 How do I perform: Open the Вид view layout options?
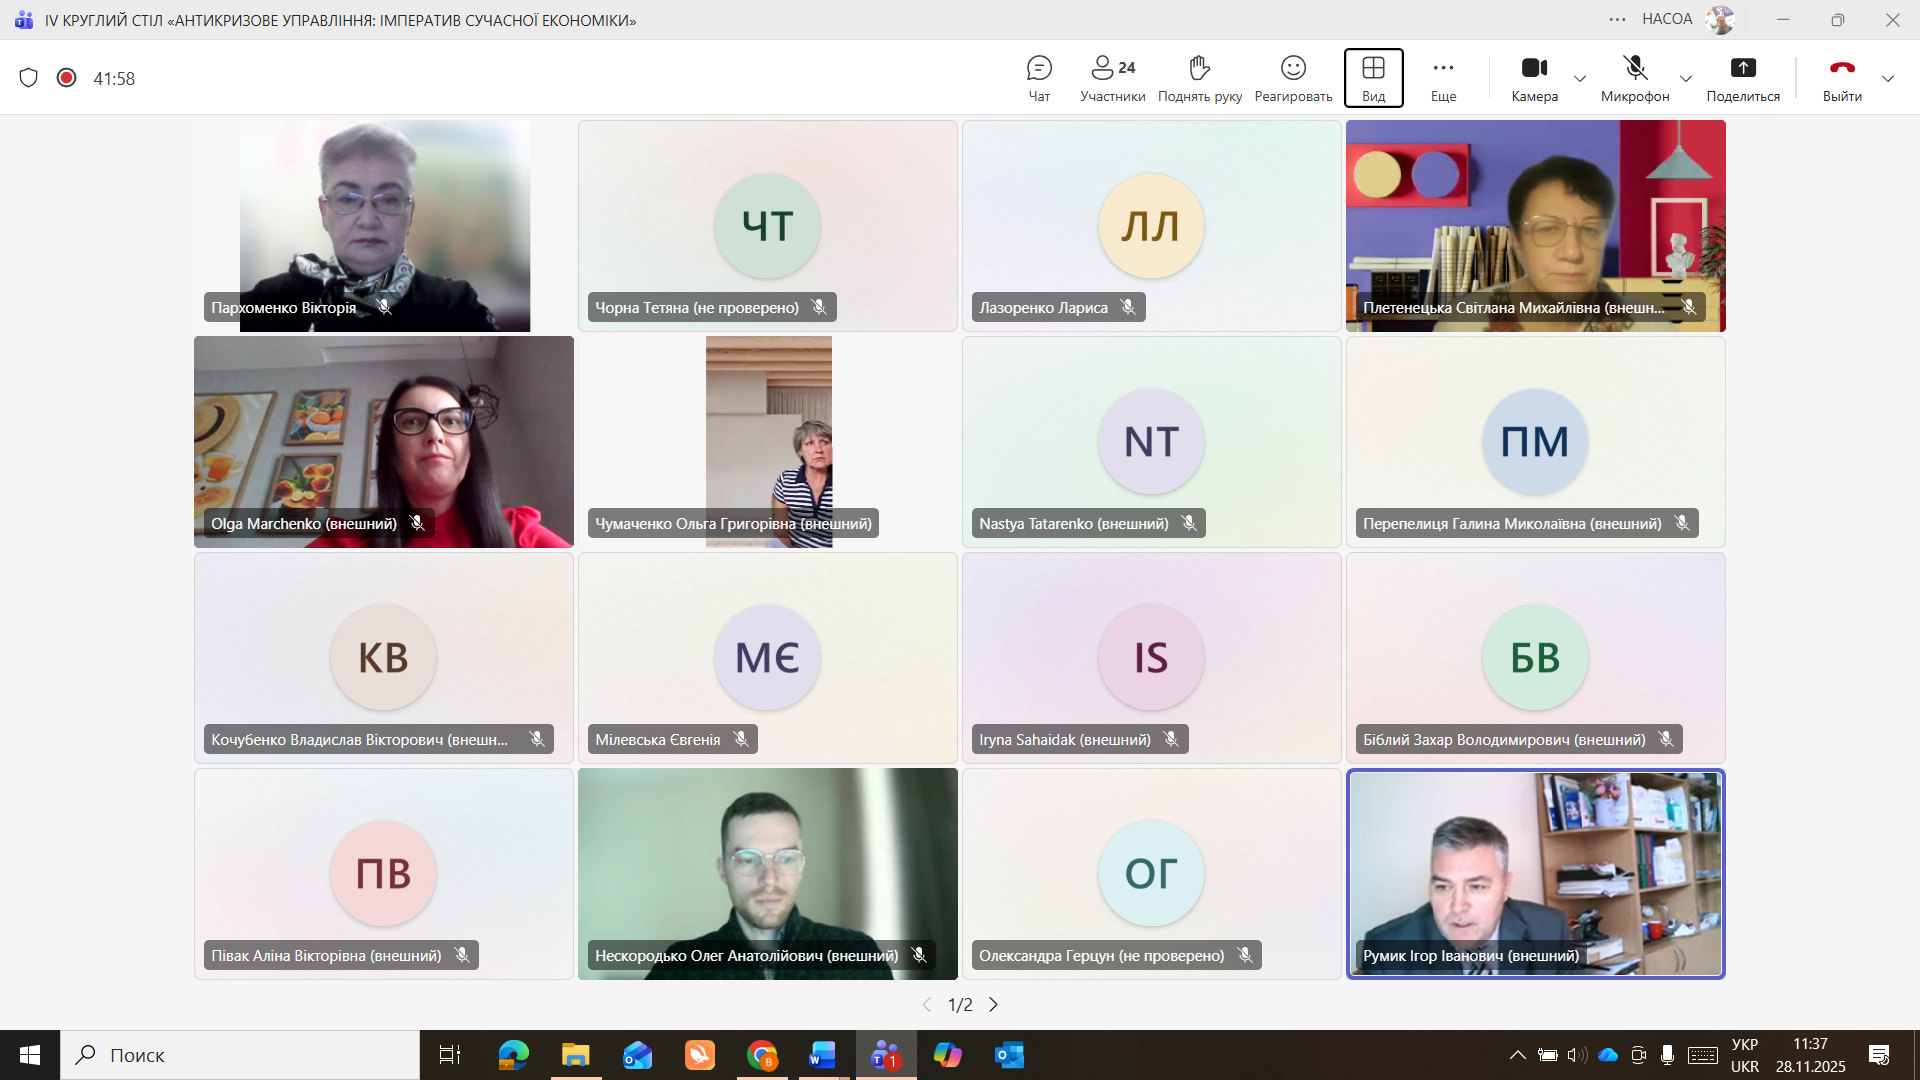click(1373, 78)
